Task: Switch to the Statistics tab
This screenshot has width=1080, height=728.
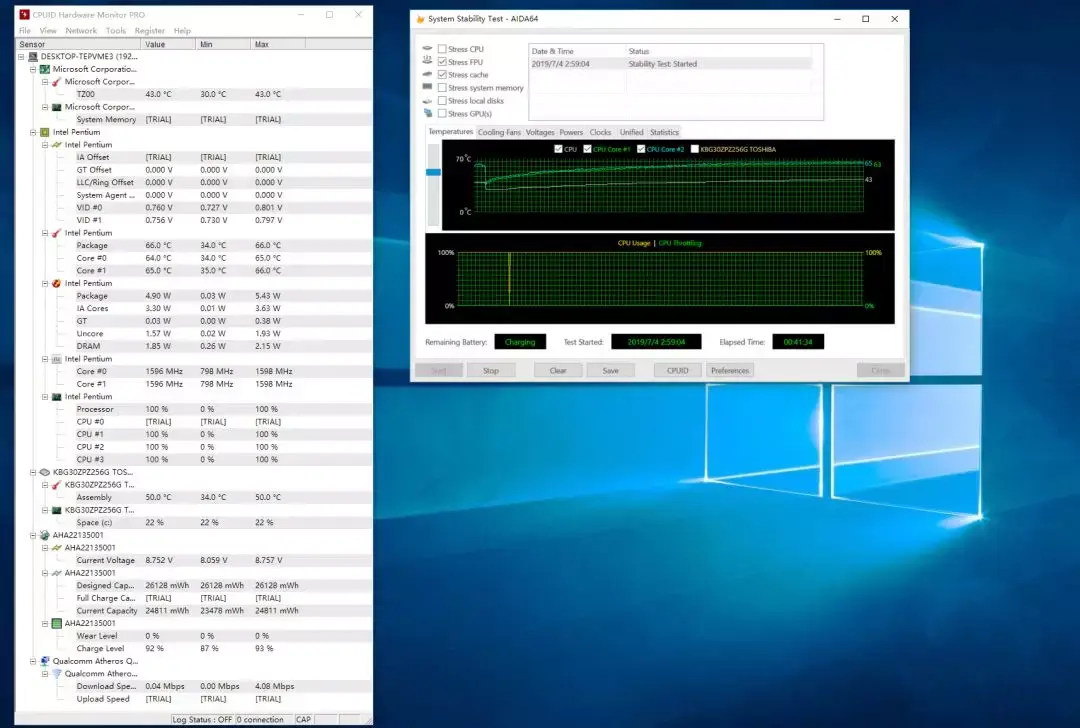Action: click(x=664, y=132)
